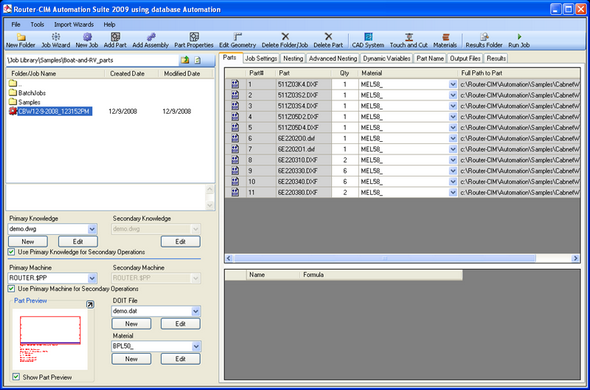Uncheck Show Part Preview

coord(16,377)
